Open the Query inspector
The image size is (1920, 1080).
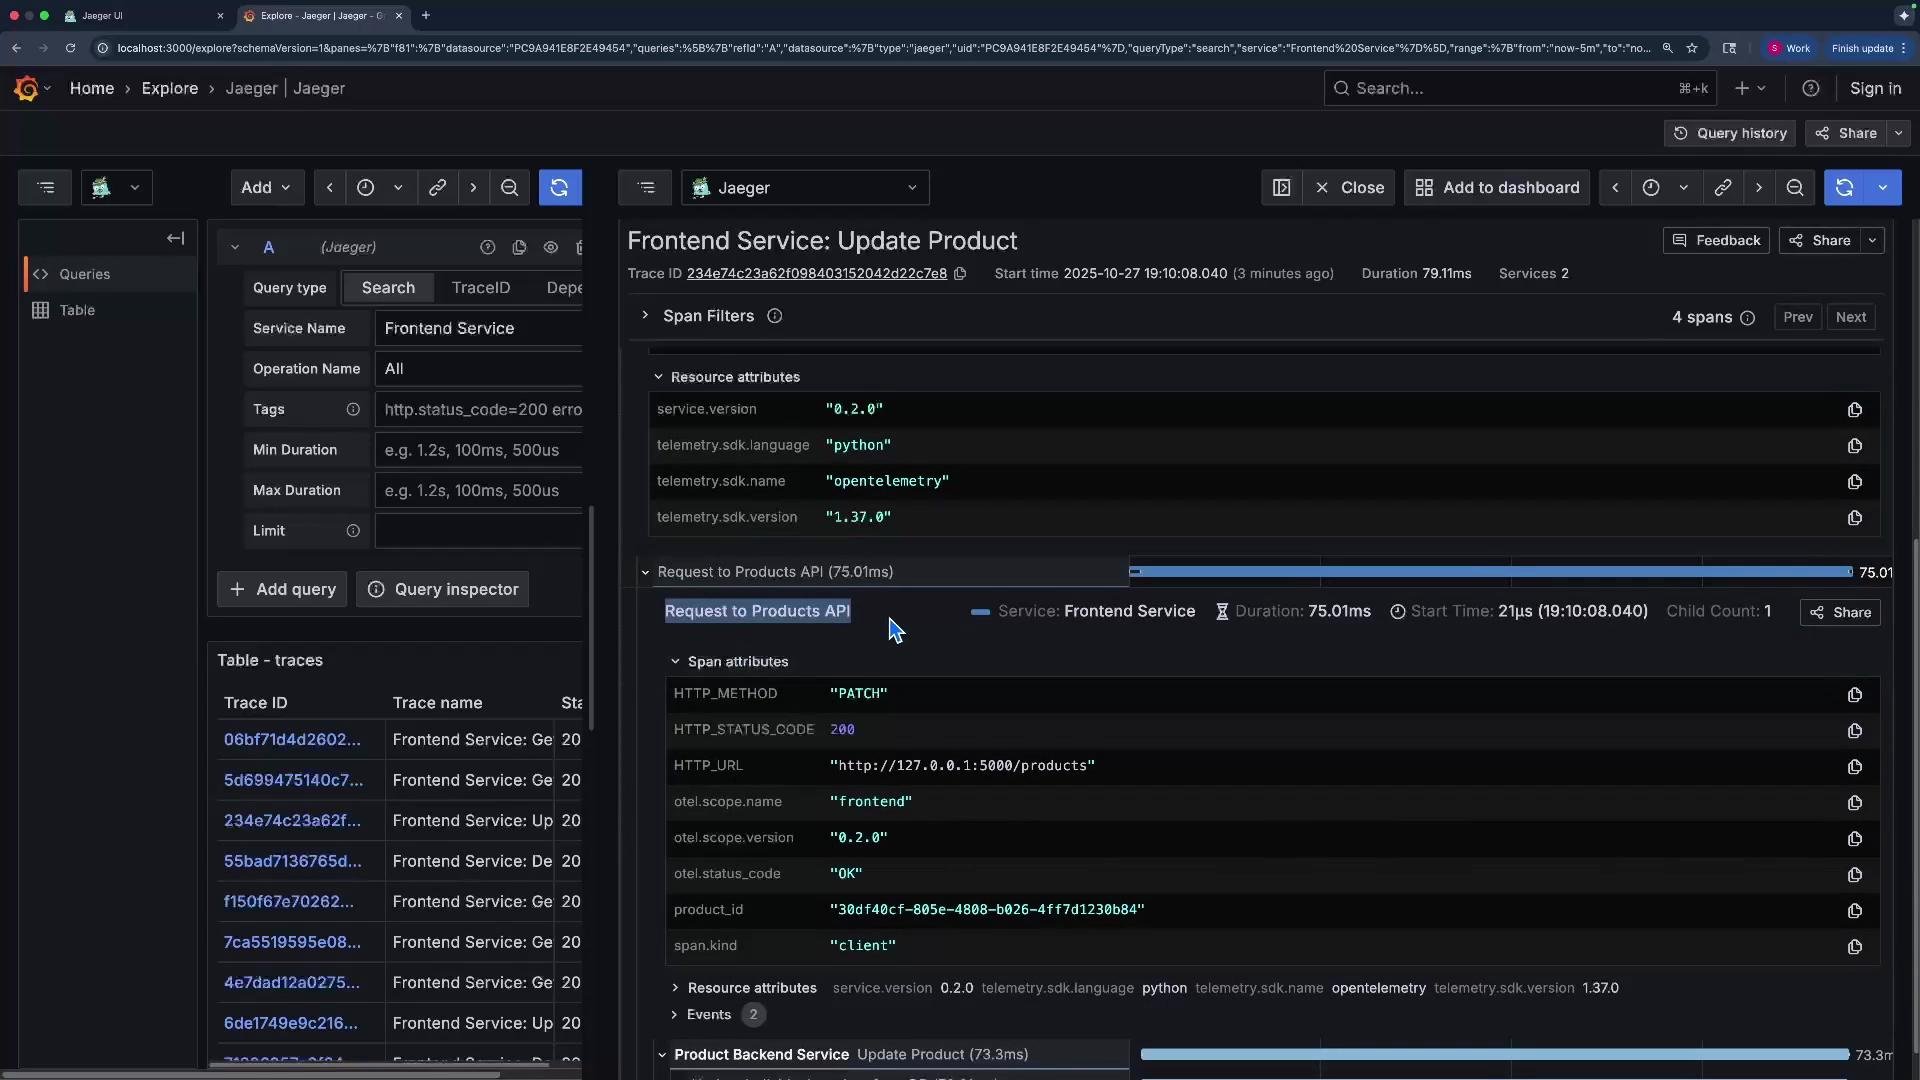pyautogui.click(x=443, y=590)
